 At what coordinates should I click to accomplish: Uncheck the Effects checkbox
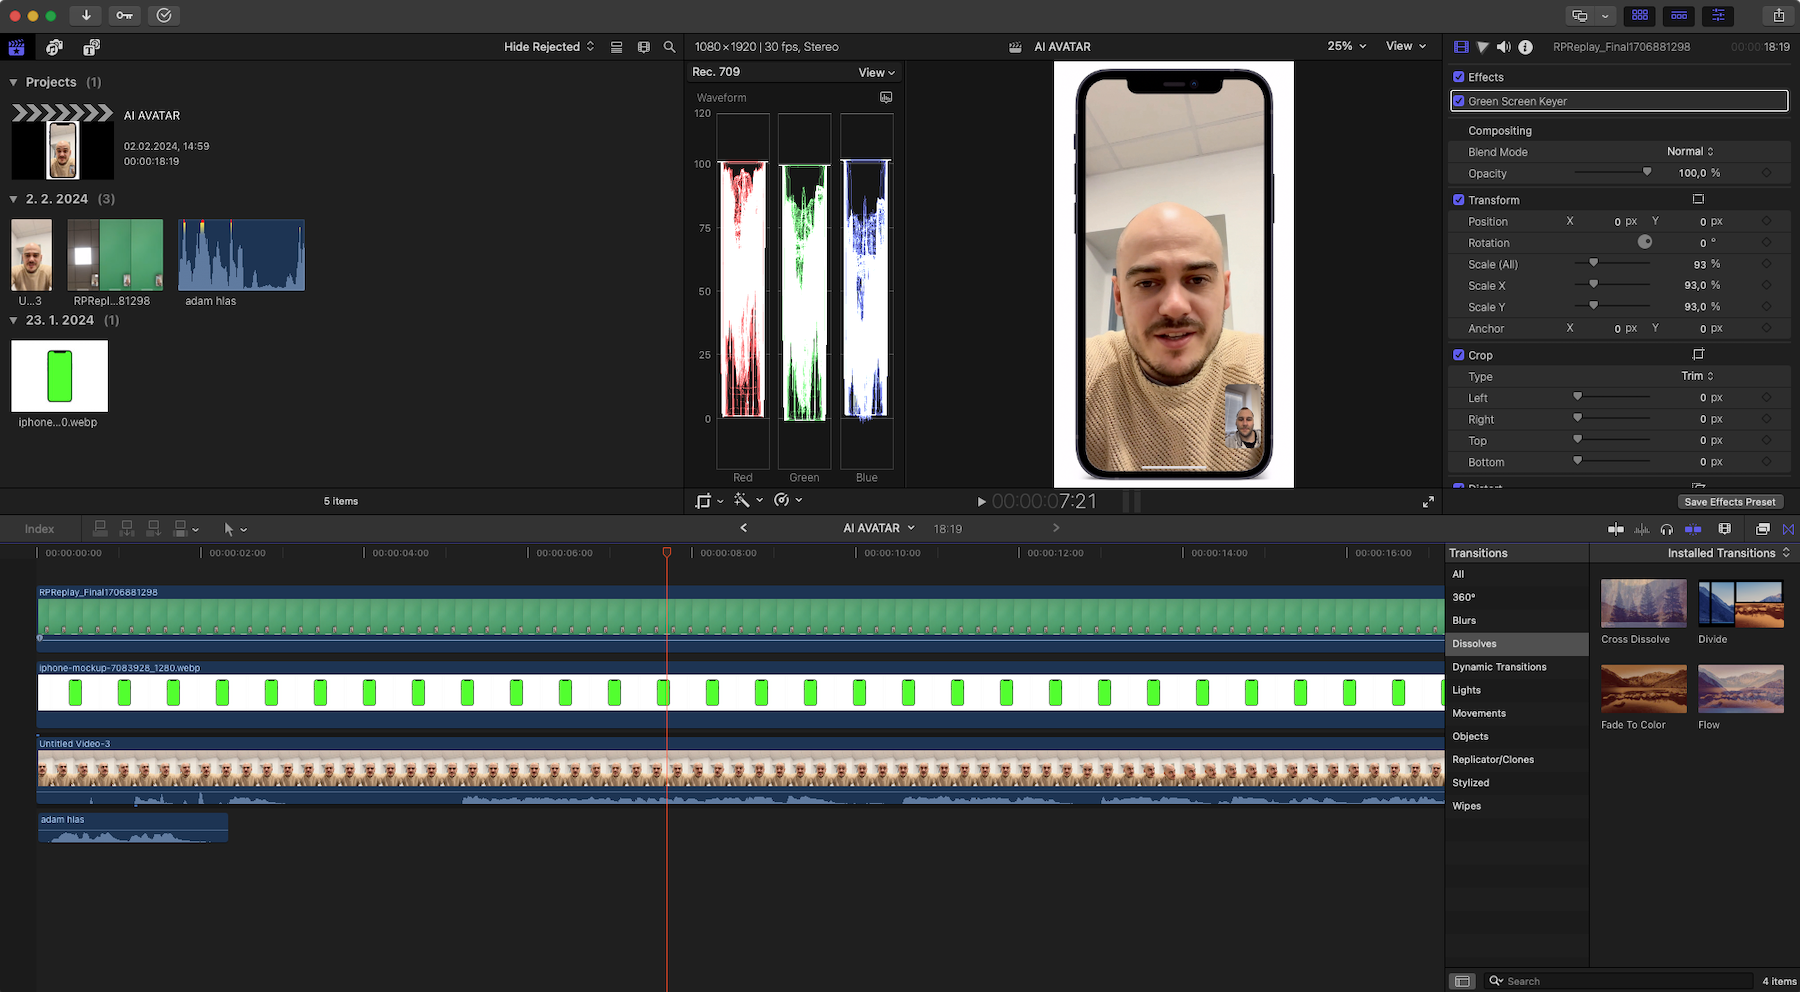point(1458,77)
